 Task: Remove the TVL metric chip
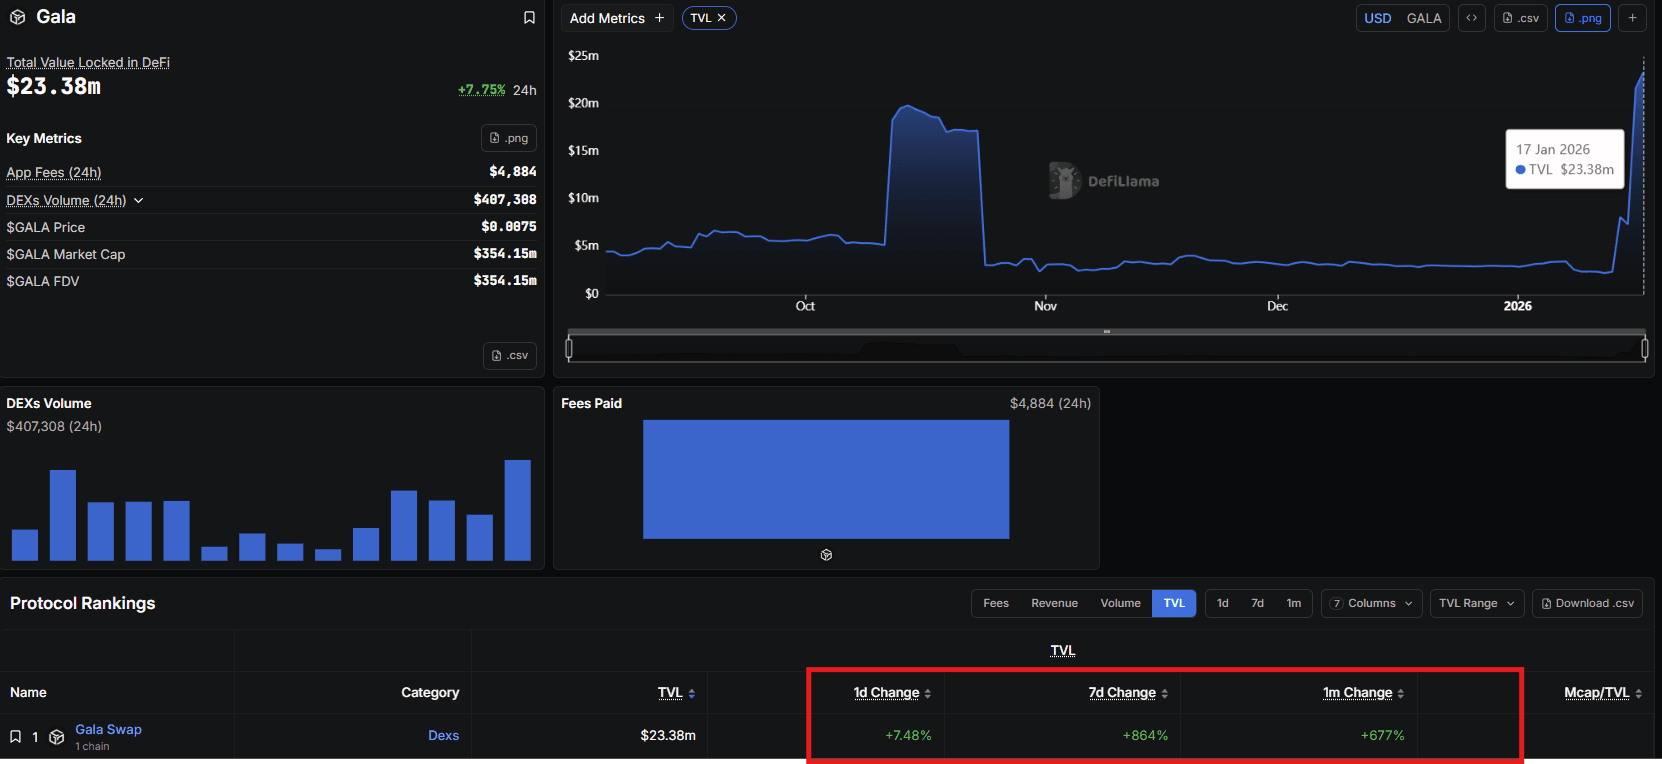pyautogui.click(x=722, y=18)
